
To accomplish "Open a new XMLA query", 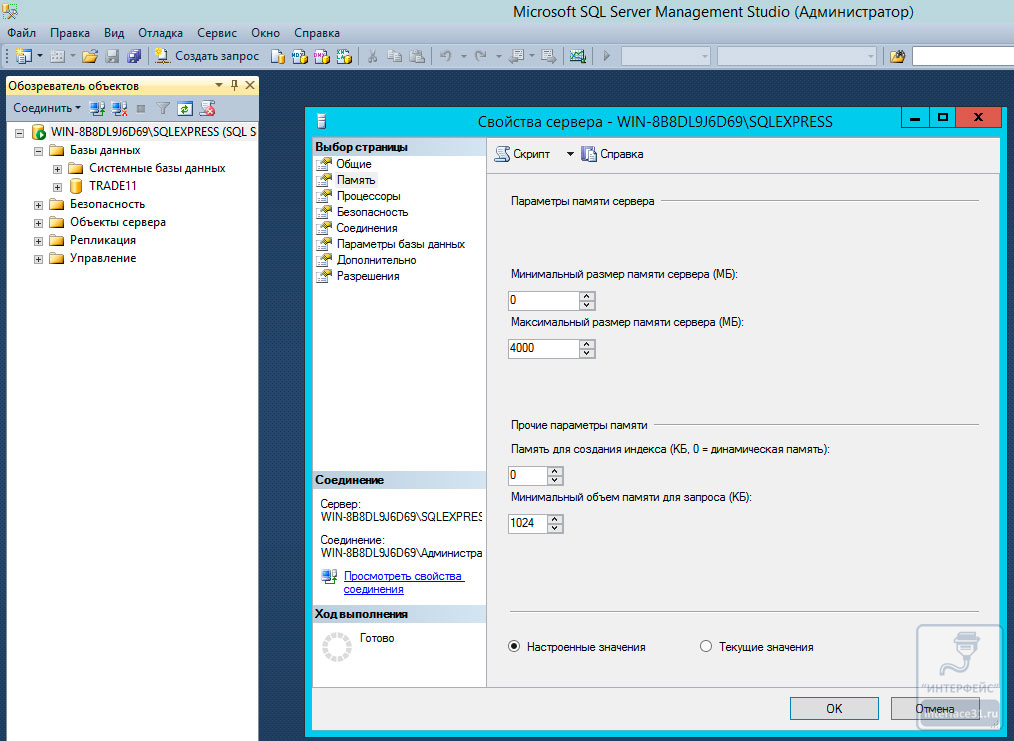I will click(343, 57).
